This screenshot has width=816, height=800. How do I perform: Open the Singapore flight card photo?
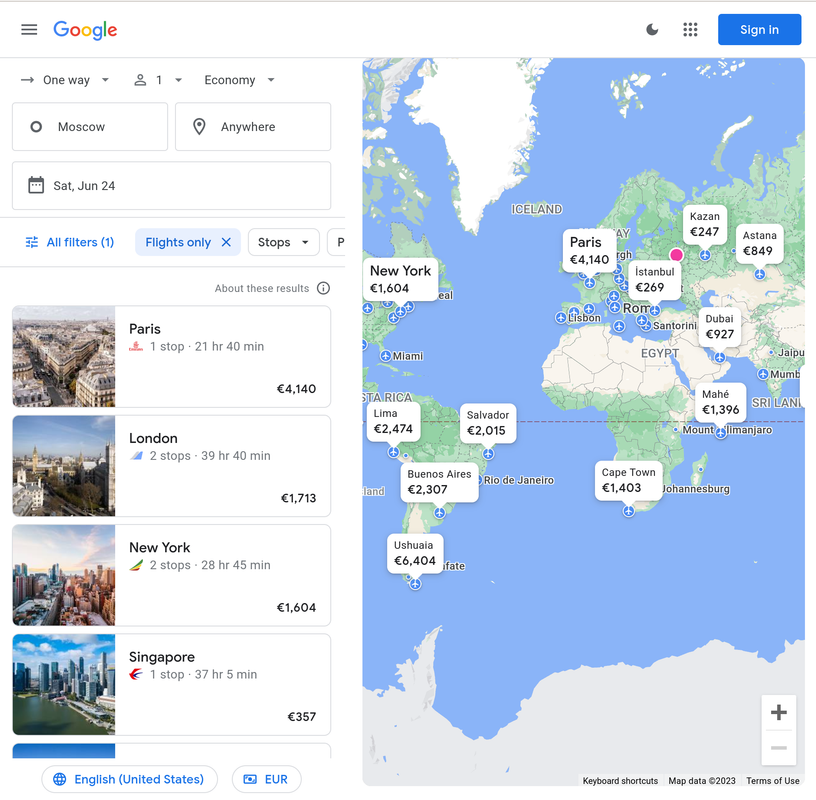[64, 684]
